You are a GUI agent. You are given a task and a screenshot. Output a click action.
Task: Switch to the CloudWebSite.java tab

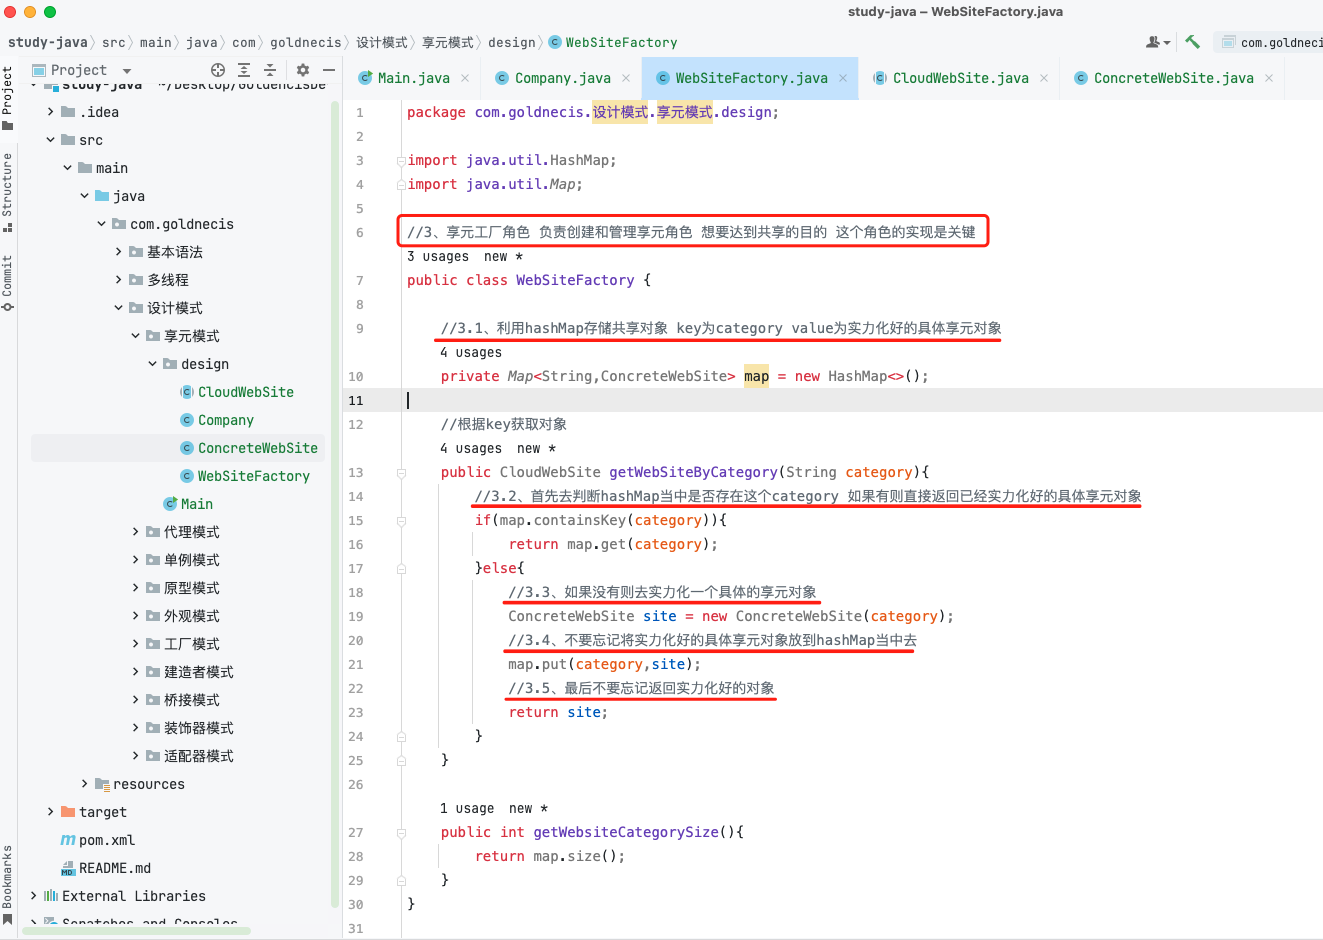tap(961, 78)
